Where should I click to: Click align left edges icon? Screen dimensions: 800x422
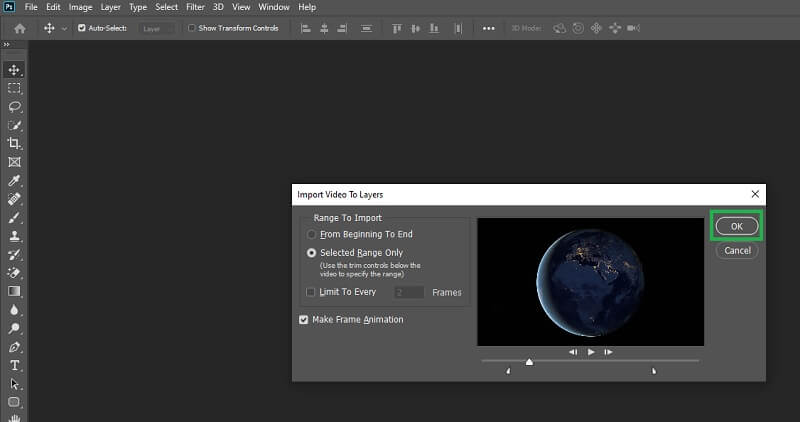(x=306, y=29)
